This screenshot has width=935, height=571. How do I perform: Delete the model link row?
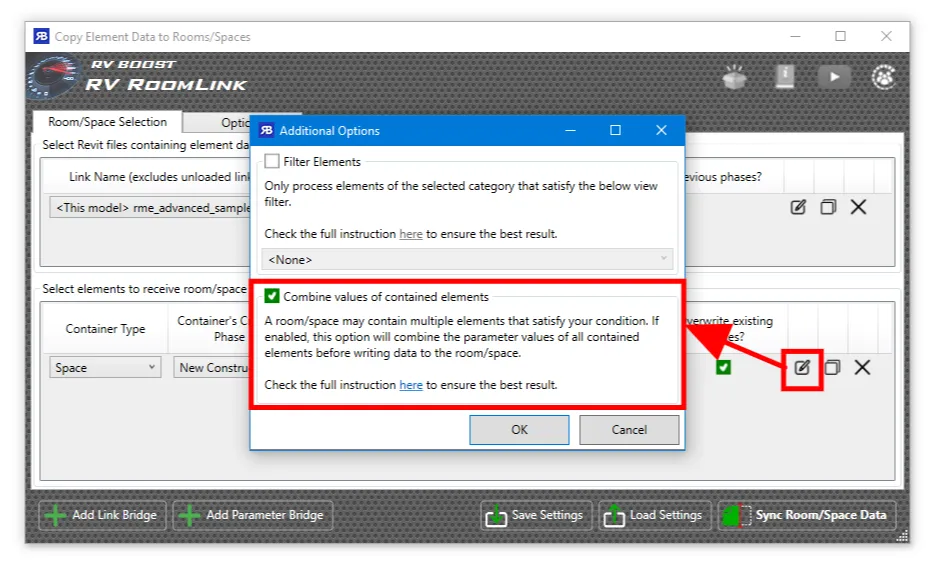(x=859, y=207)
